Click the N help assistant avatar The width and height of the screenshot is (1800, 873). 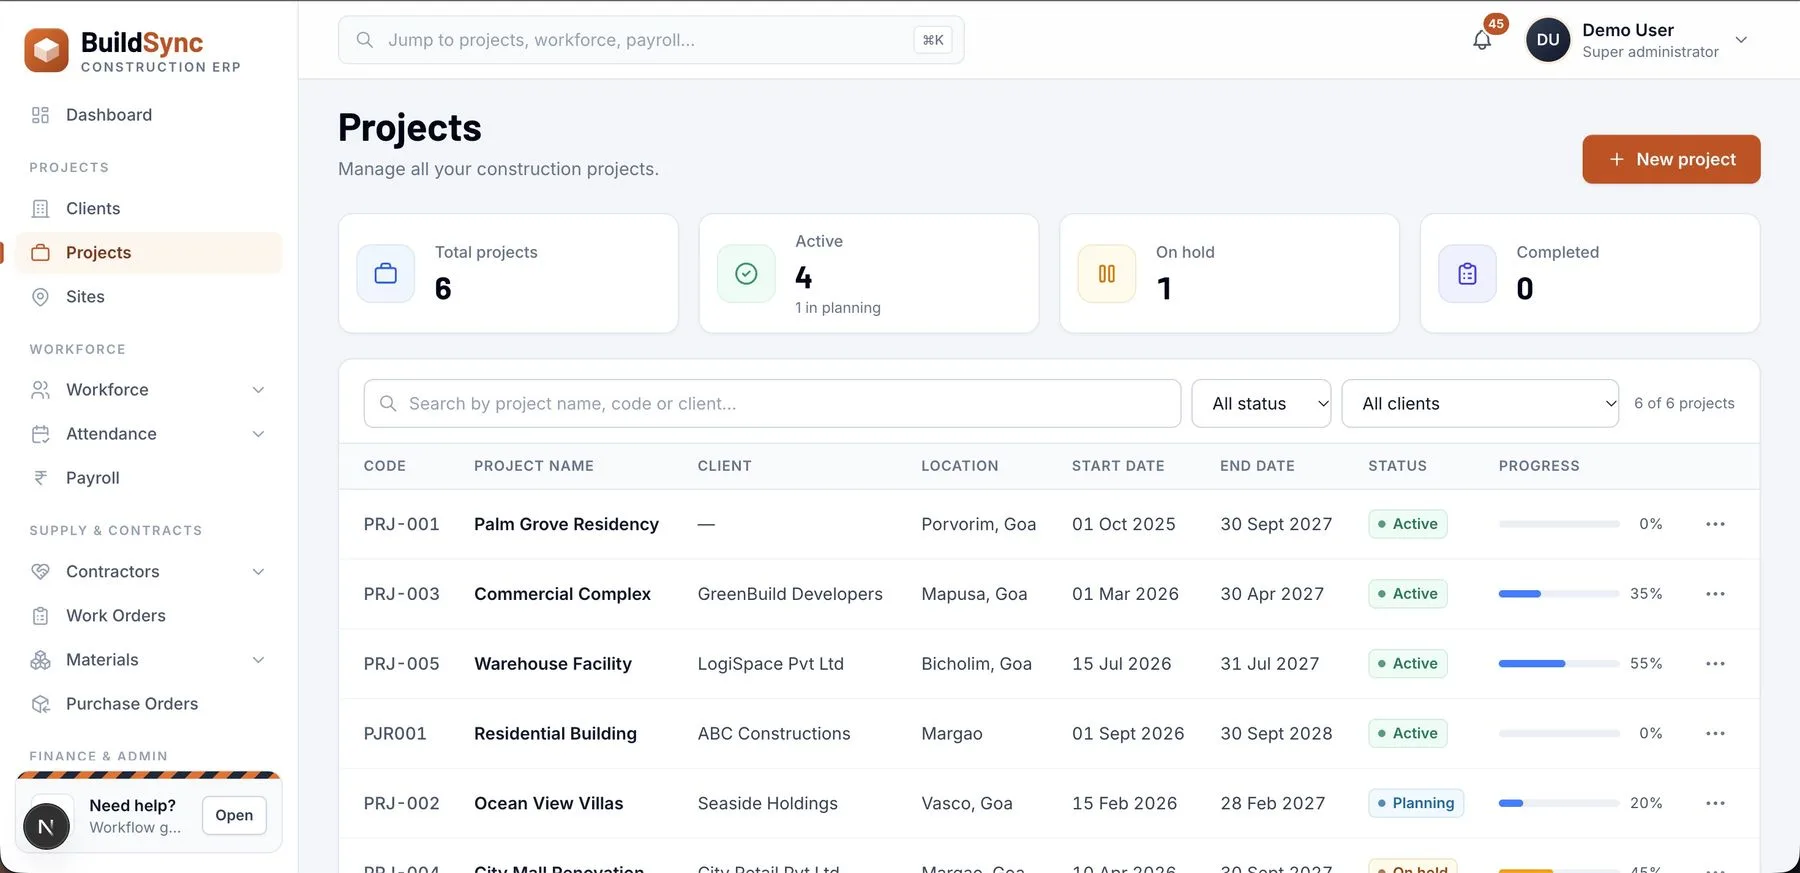click(46, 826)
